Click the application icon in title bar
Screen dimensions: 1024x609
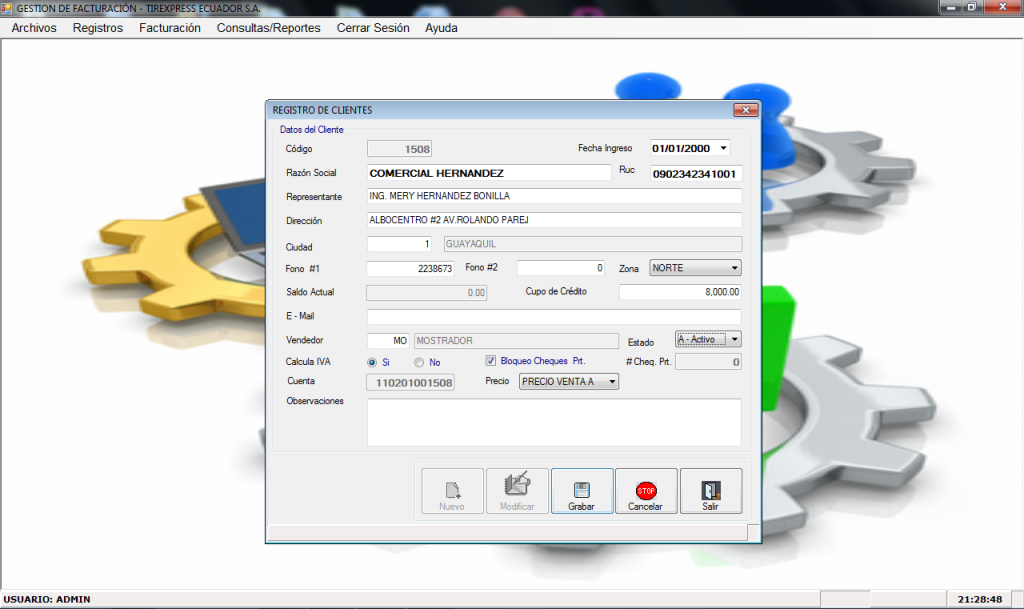[8, 7]
